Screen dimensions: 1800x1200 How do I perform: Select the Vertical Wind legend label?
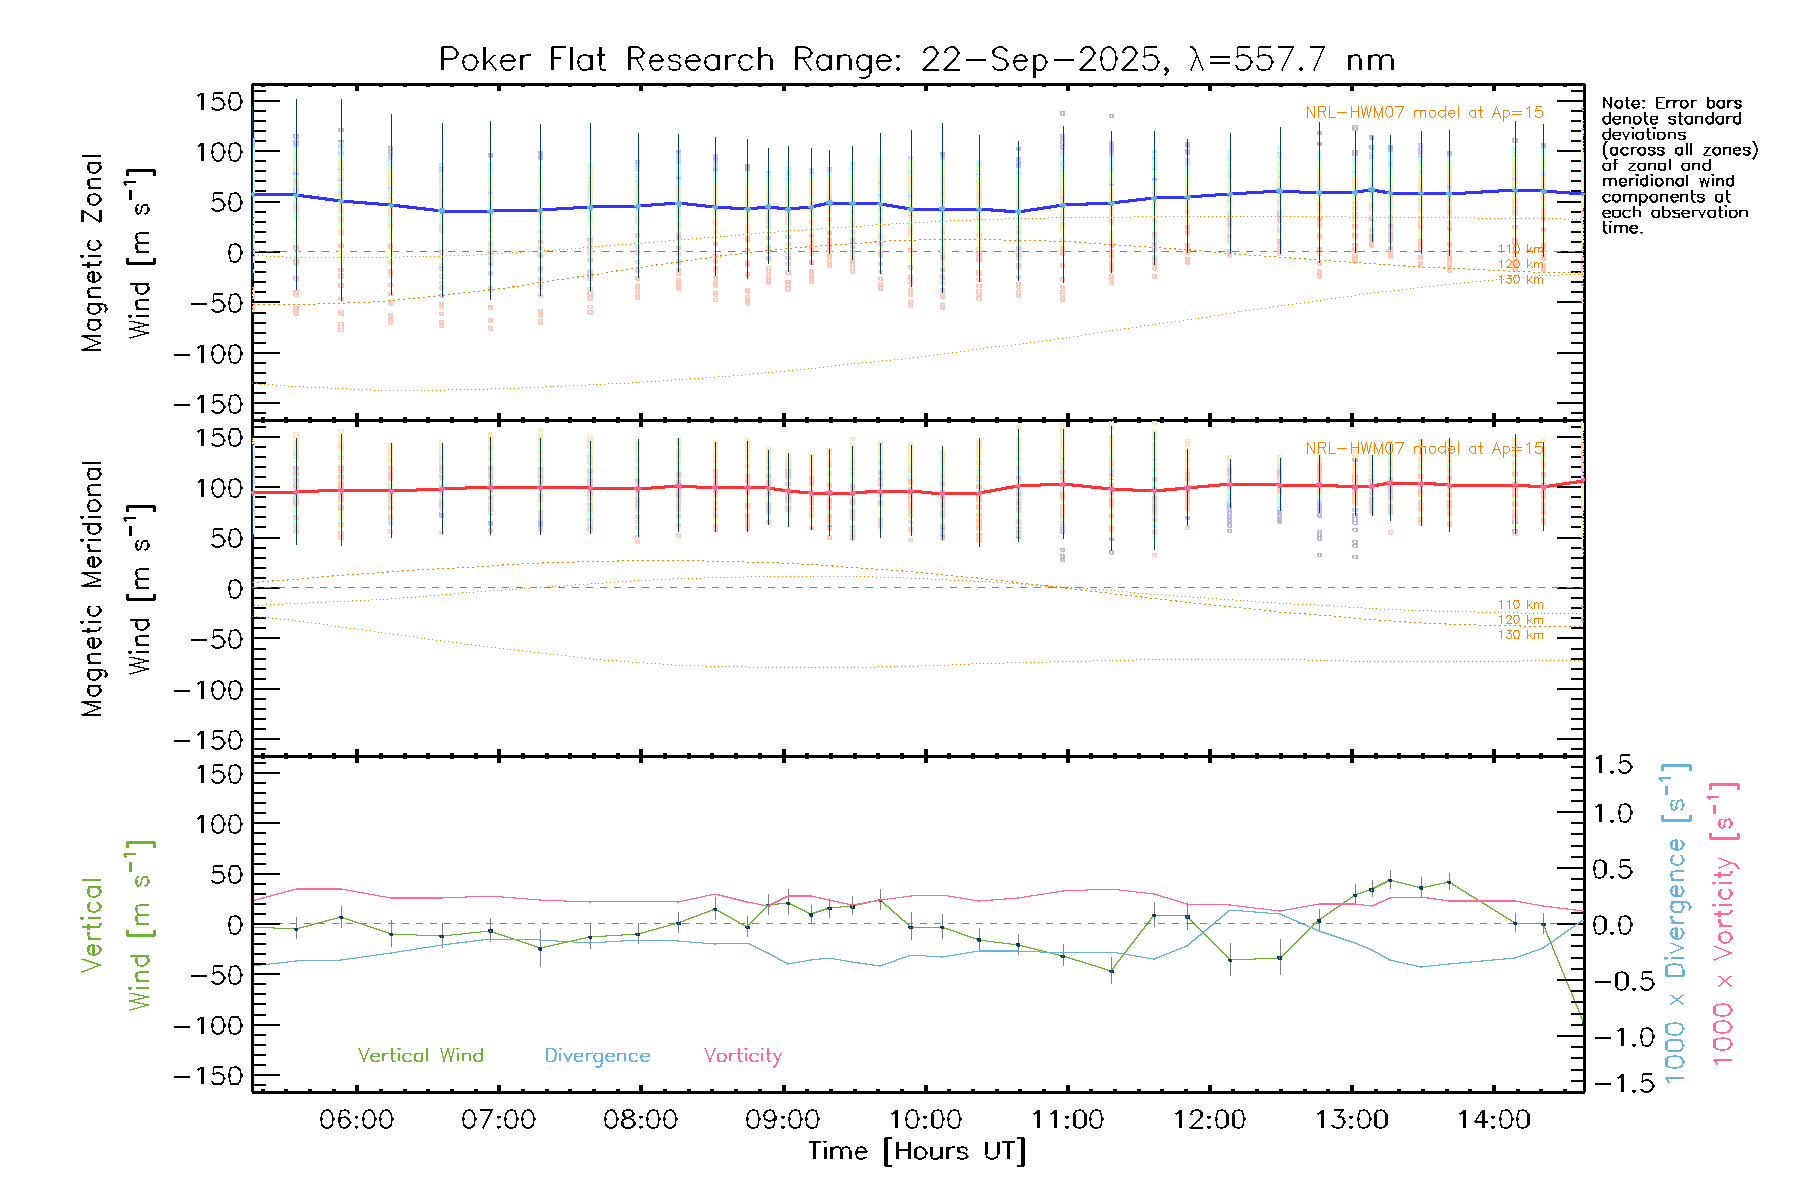(420, 1055)
